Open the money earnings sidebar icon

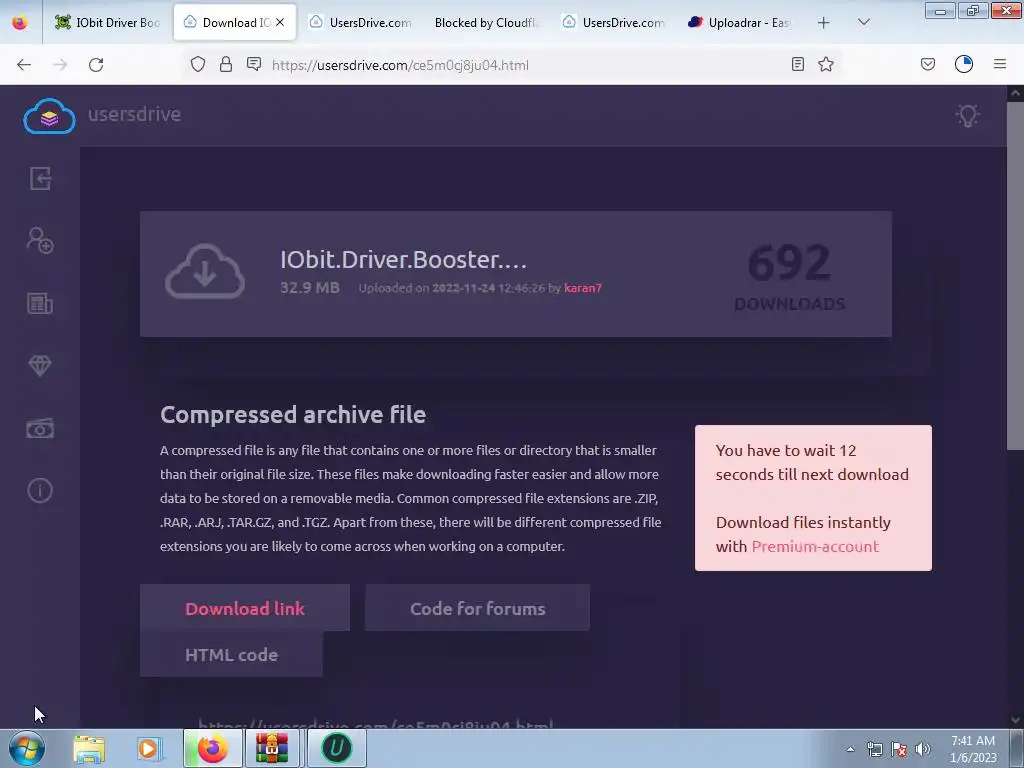(40, 428)
